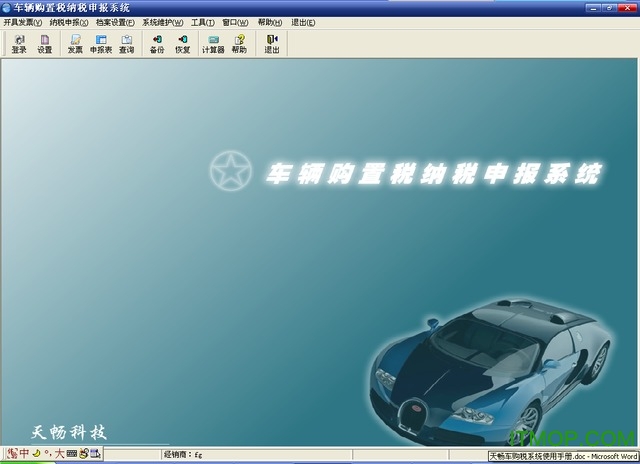Open the 开具发票(Y) menu
The image size is (640, 464).
click(x=22, y=22)
